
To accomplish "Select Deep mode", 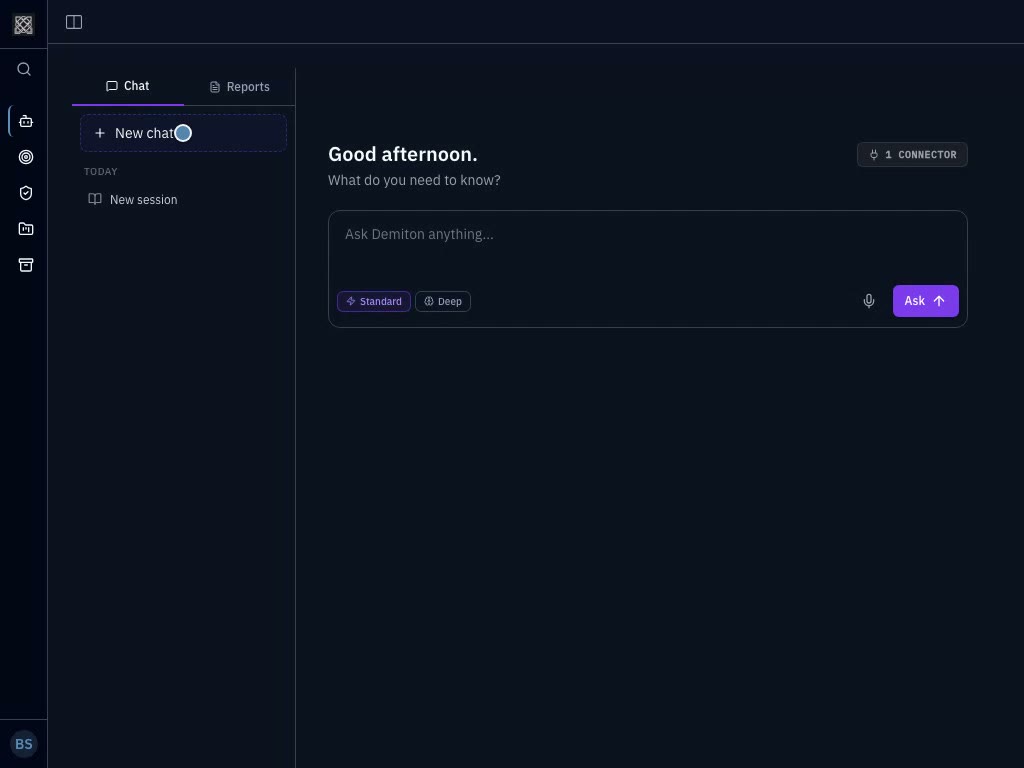I will coord(443,301).
